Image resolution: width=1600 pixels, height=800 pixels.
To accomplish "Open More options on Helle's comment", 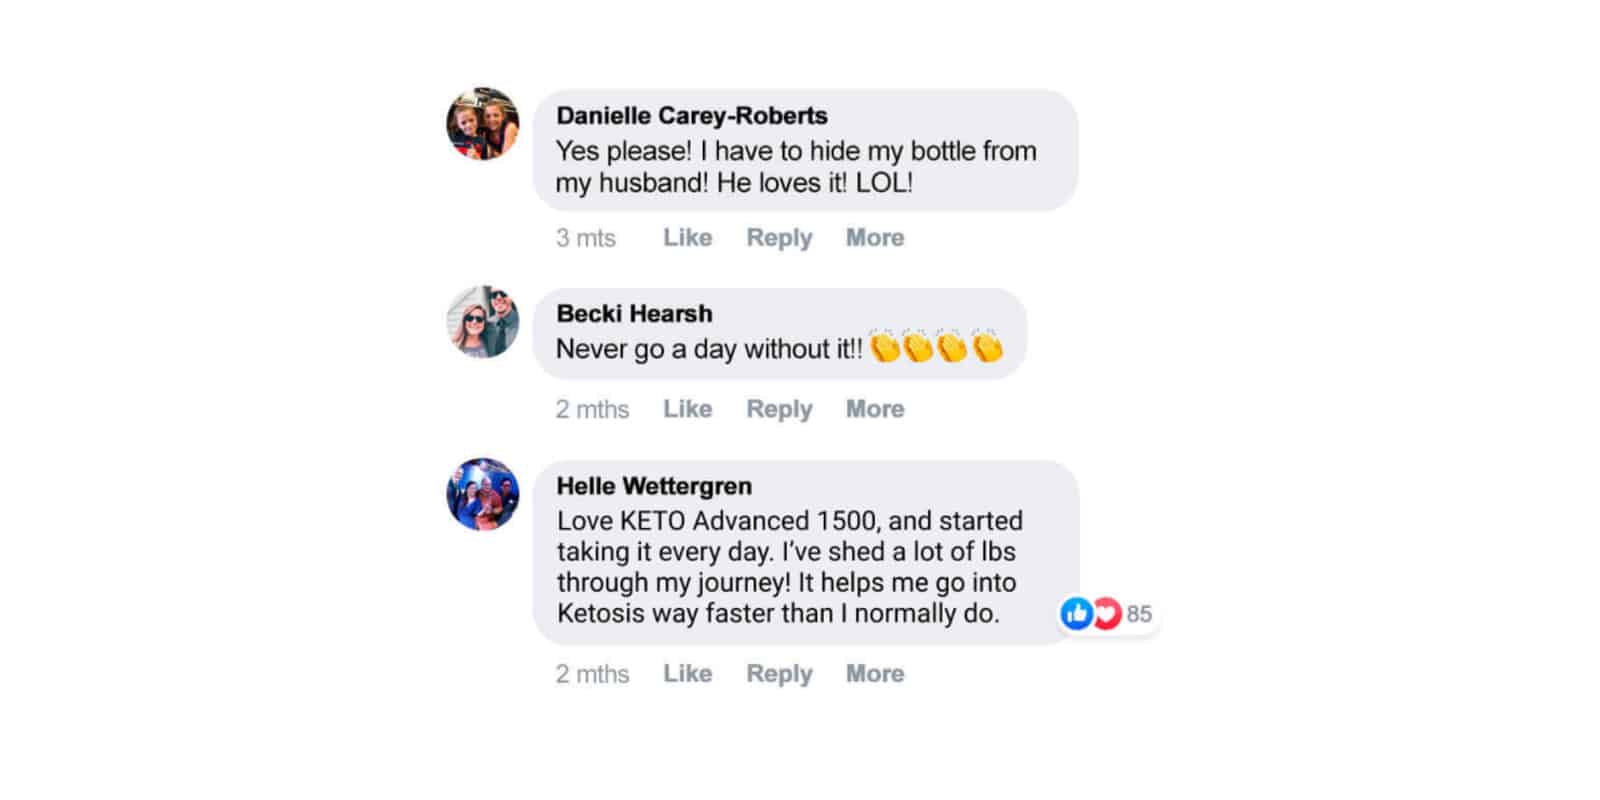I will (x=875, y=673).
